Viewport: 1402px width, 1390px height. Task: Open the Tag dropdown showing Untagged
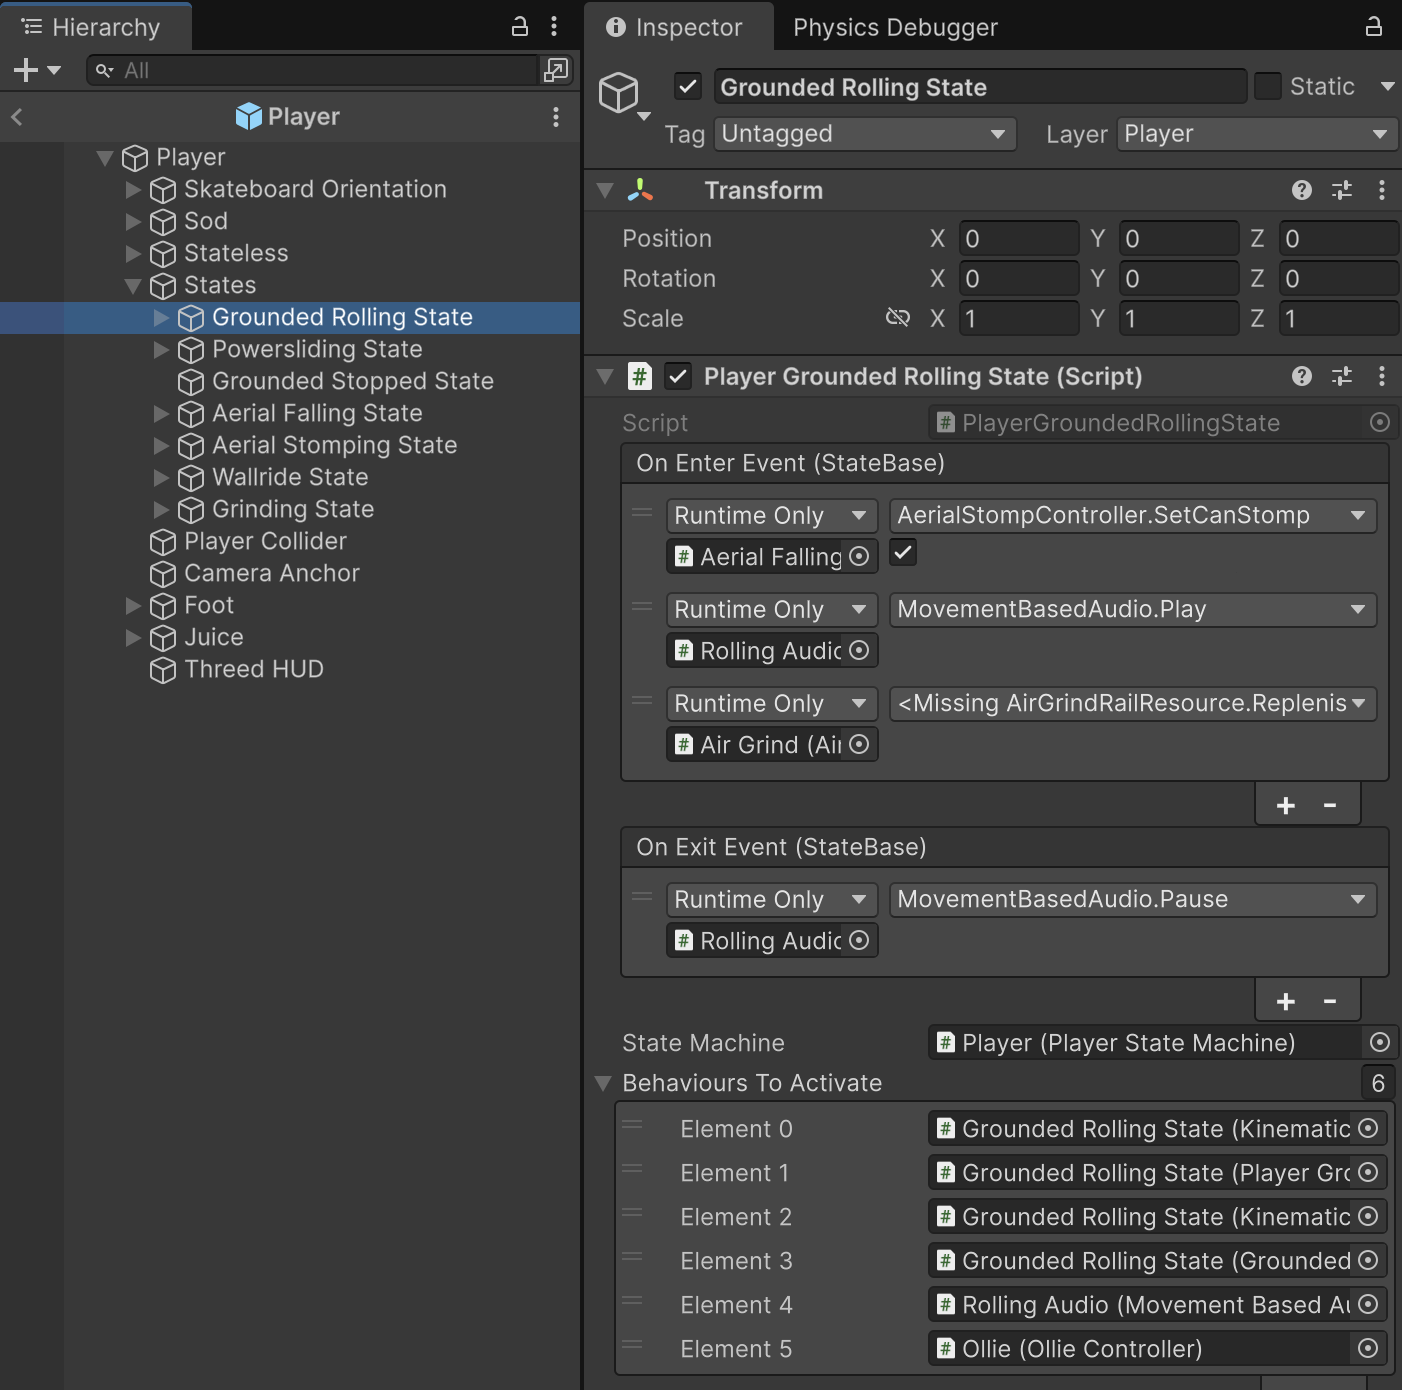coord(864,134)
